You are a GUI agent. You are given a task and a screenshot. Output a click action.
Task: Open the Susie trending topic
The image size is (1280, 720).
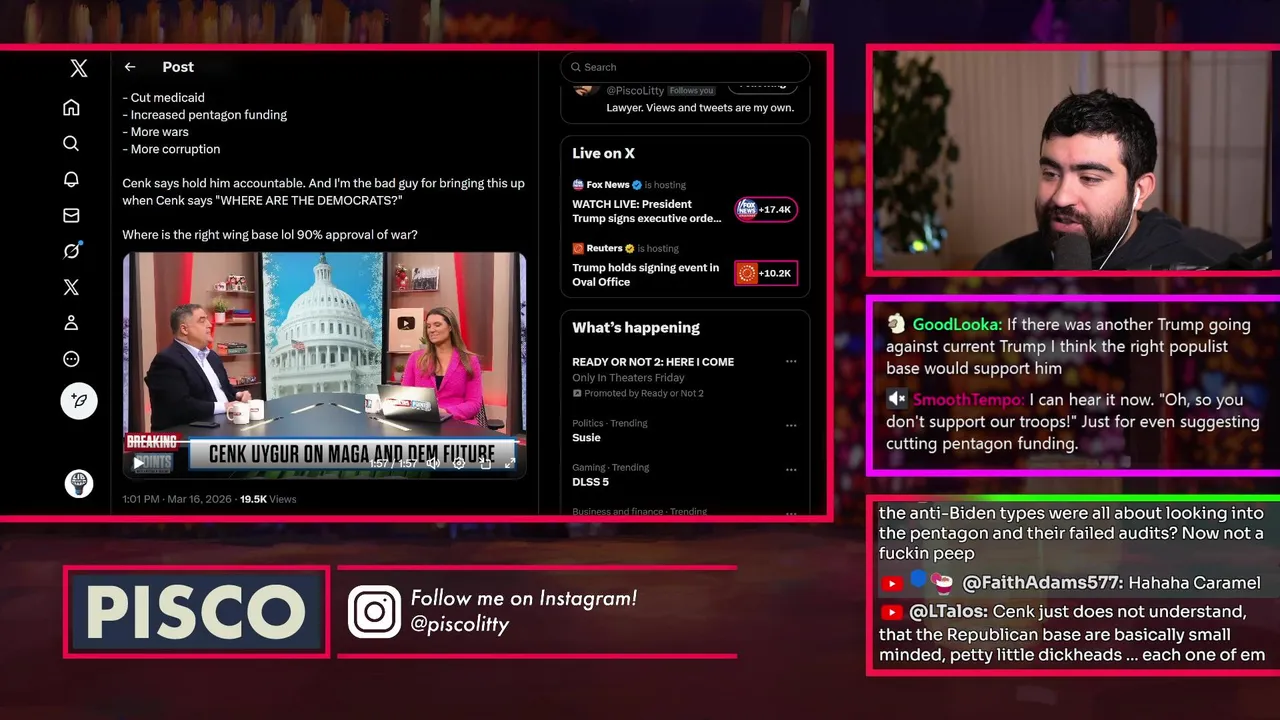[x=586, y=438]
